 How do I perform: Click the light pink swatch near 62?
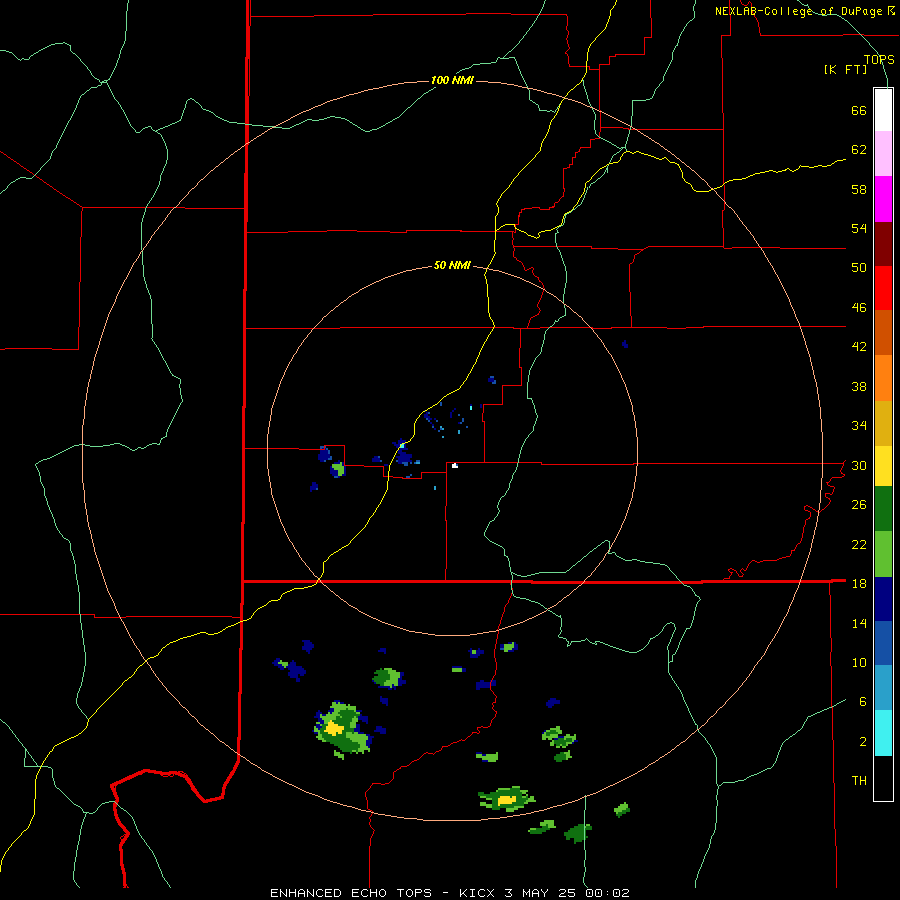(883, 154)
